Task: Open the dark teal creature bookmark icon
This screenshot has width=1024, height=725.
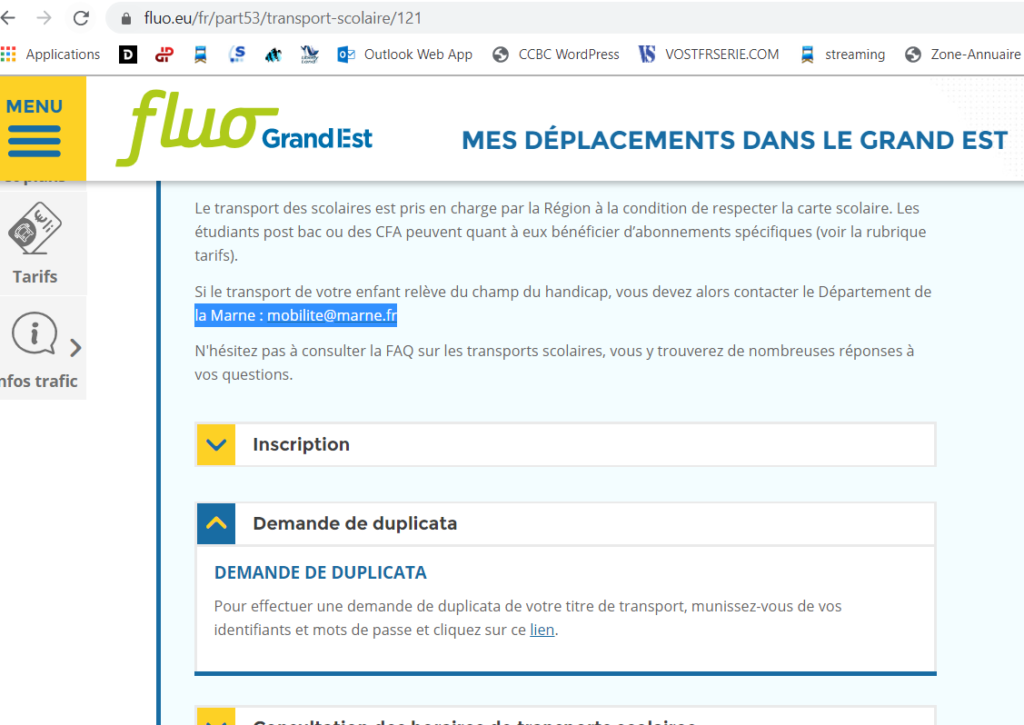Action: point(273,54)
